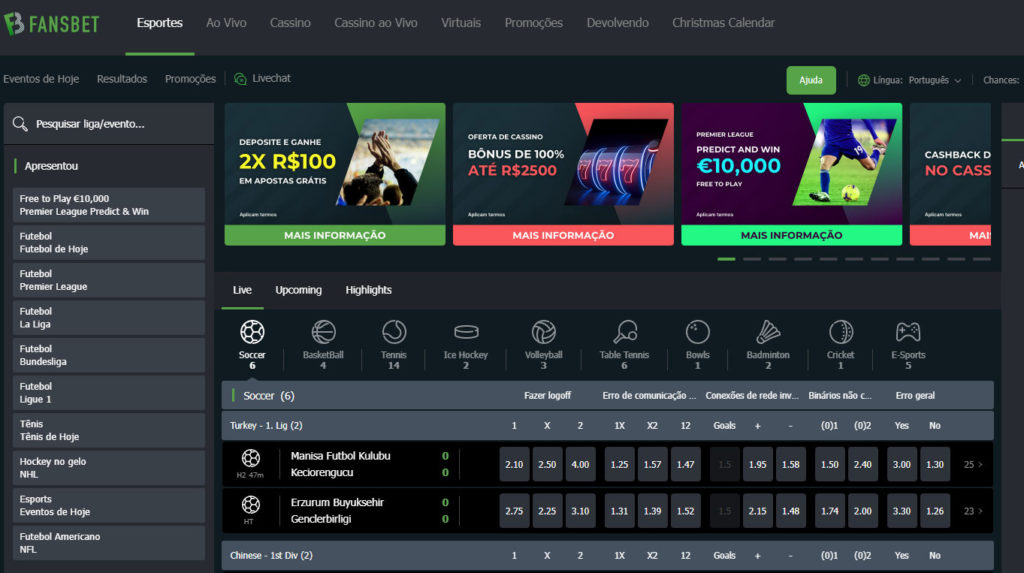
Task: Click Mais Informação on Premier League banner
Action: [x=792, y=235]
